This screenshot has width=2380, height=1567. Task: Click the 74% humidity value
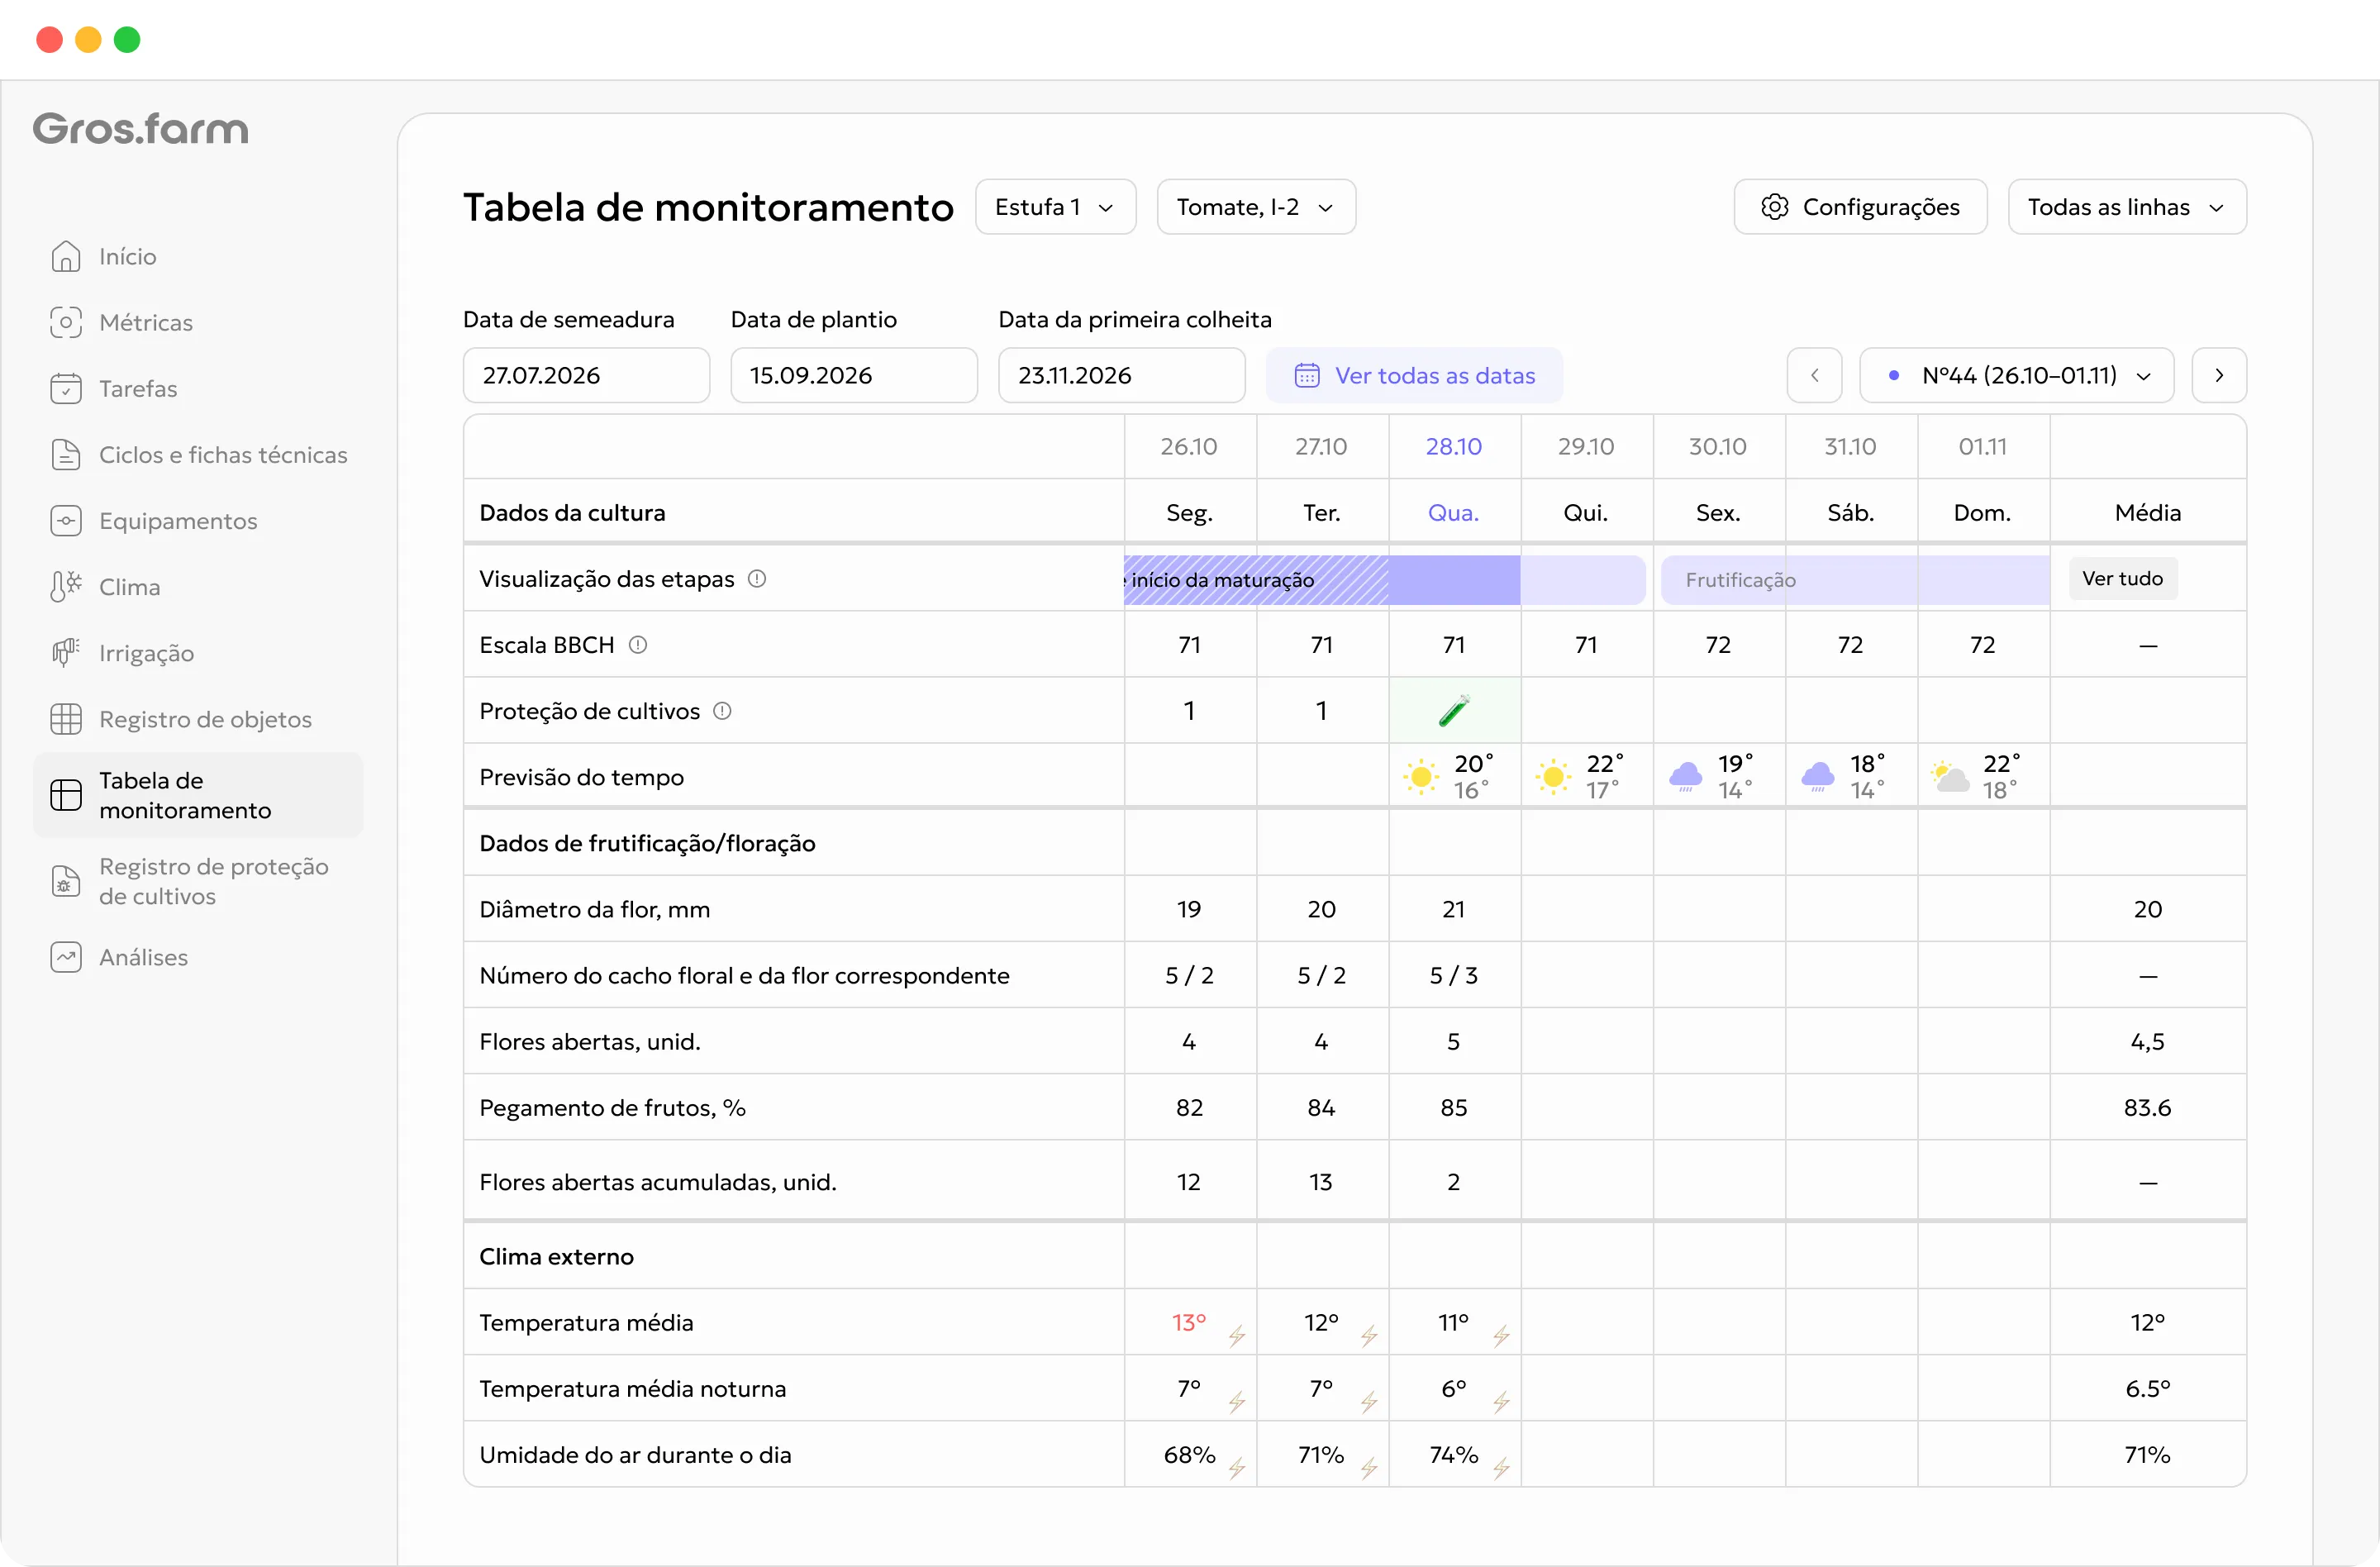click(1453, 1454)
